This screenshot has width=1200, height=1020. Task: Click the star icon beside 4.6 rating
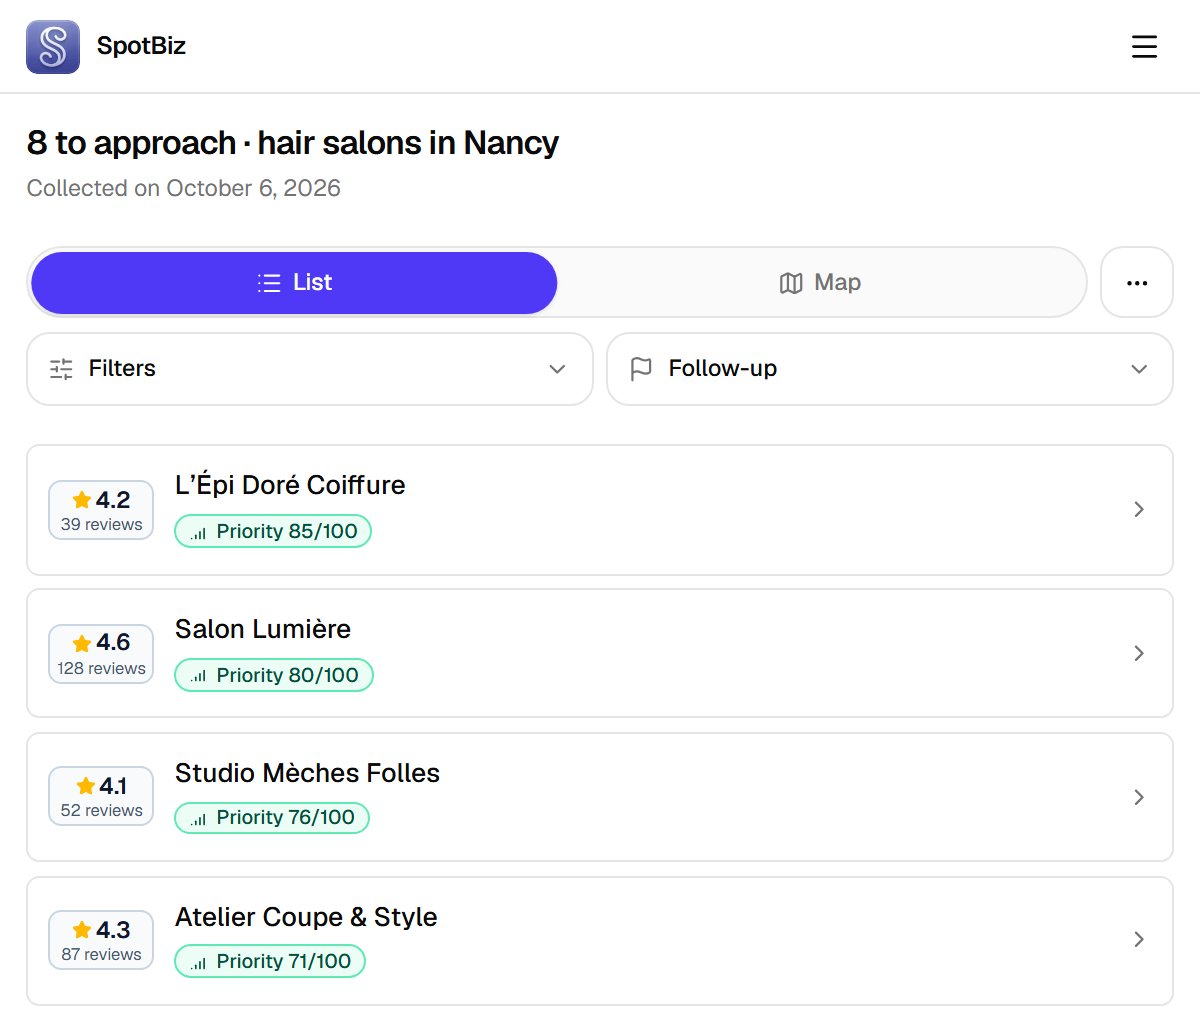(x=82, y=643)
